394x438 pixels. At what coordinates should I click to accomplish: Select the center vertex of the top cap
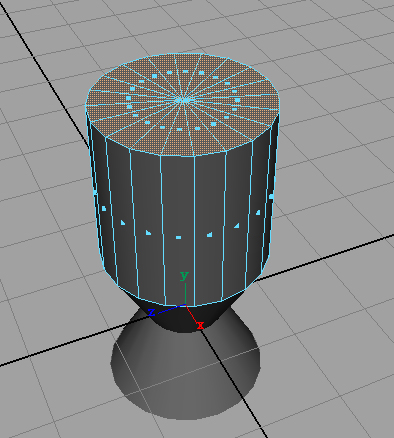pyautogui.click(x=183, y=100)
